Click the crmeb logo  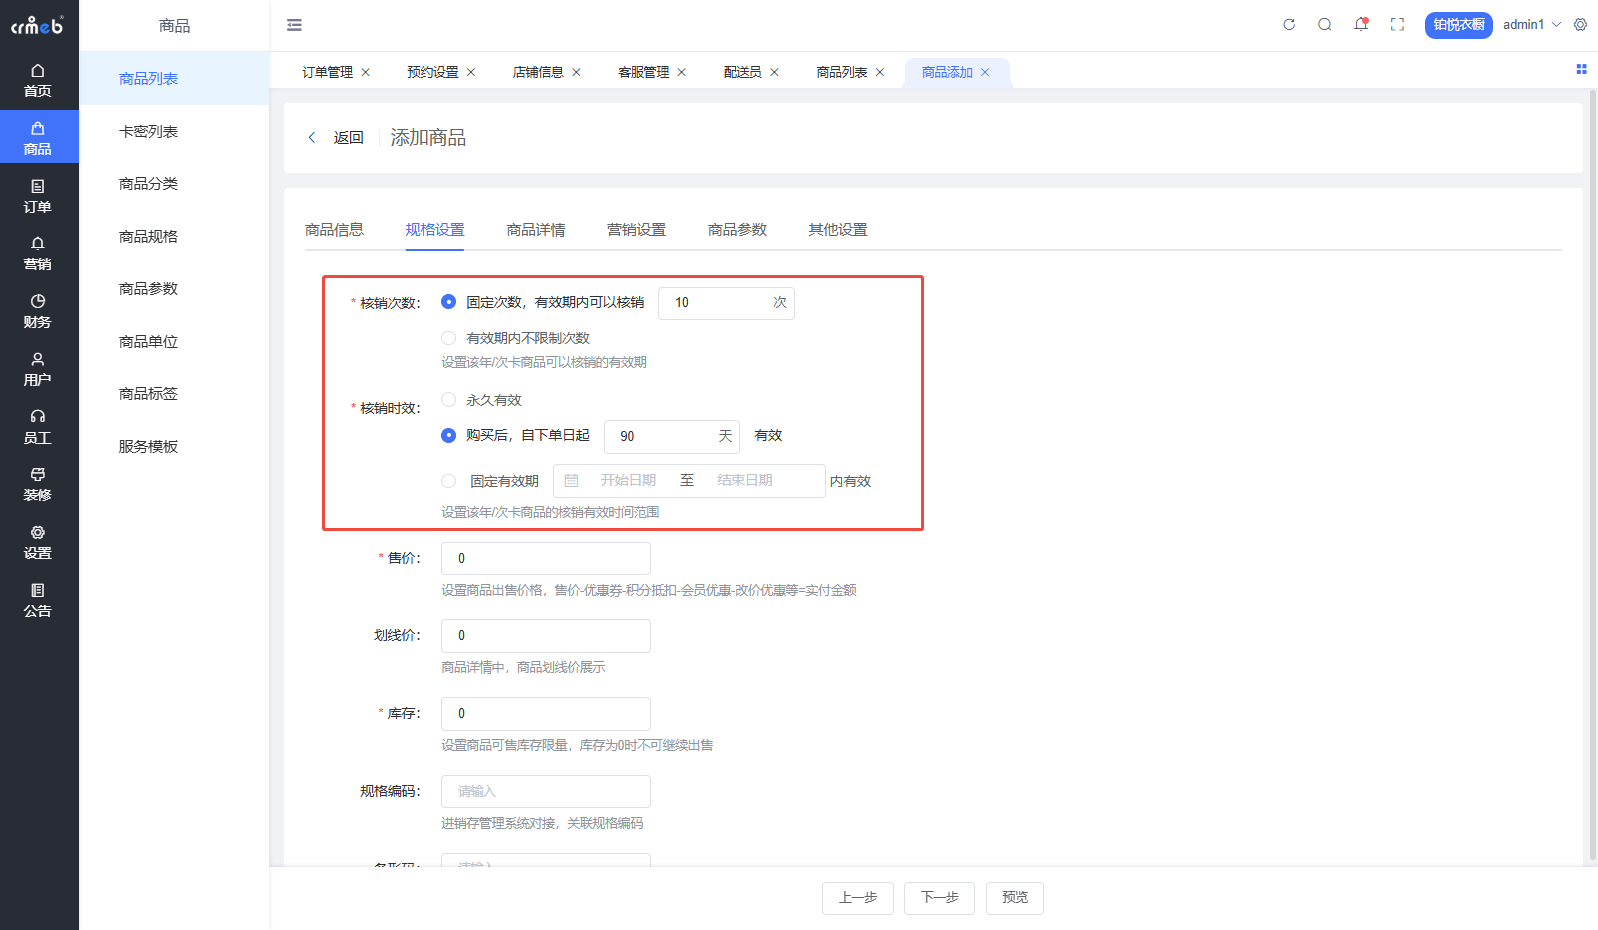click(x=38, y=25)
